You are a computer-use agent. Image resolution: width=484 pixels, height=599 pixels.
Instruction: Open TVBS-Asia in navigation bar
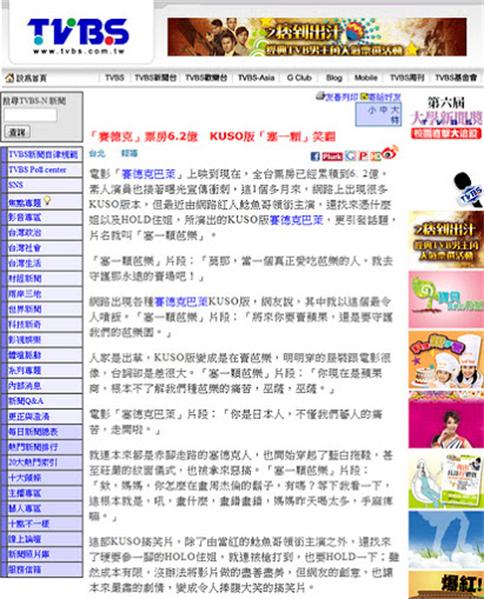[x=256, y=78]
